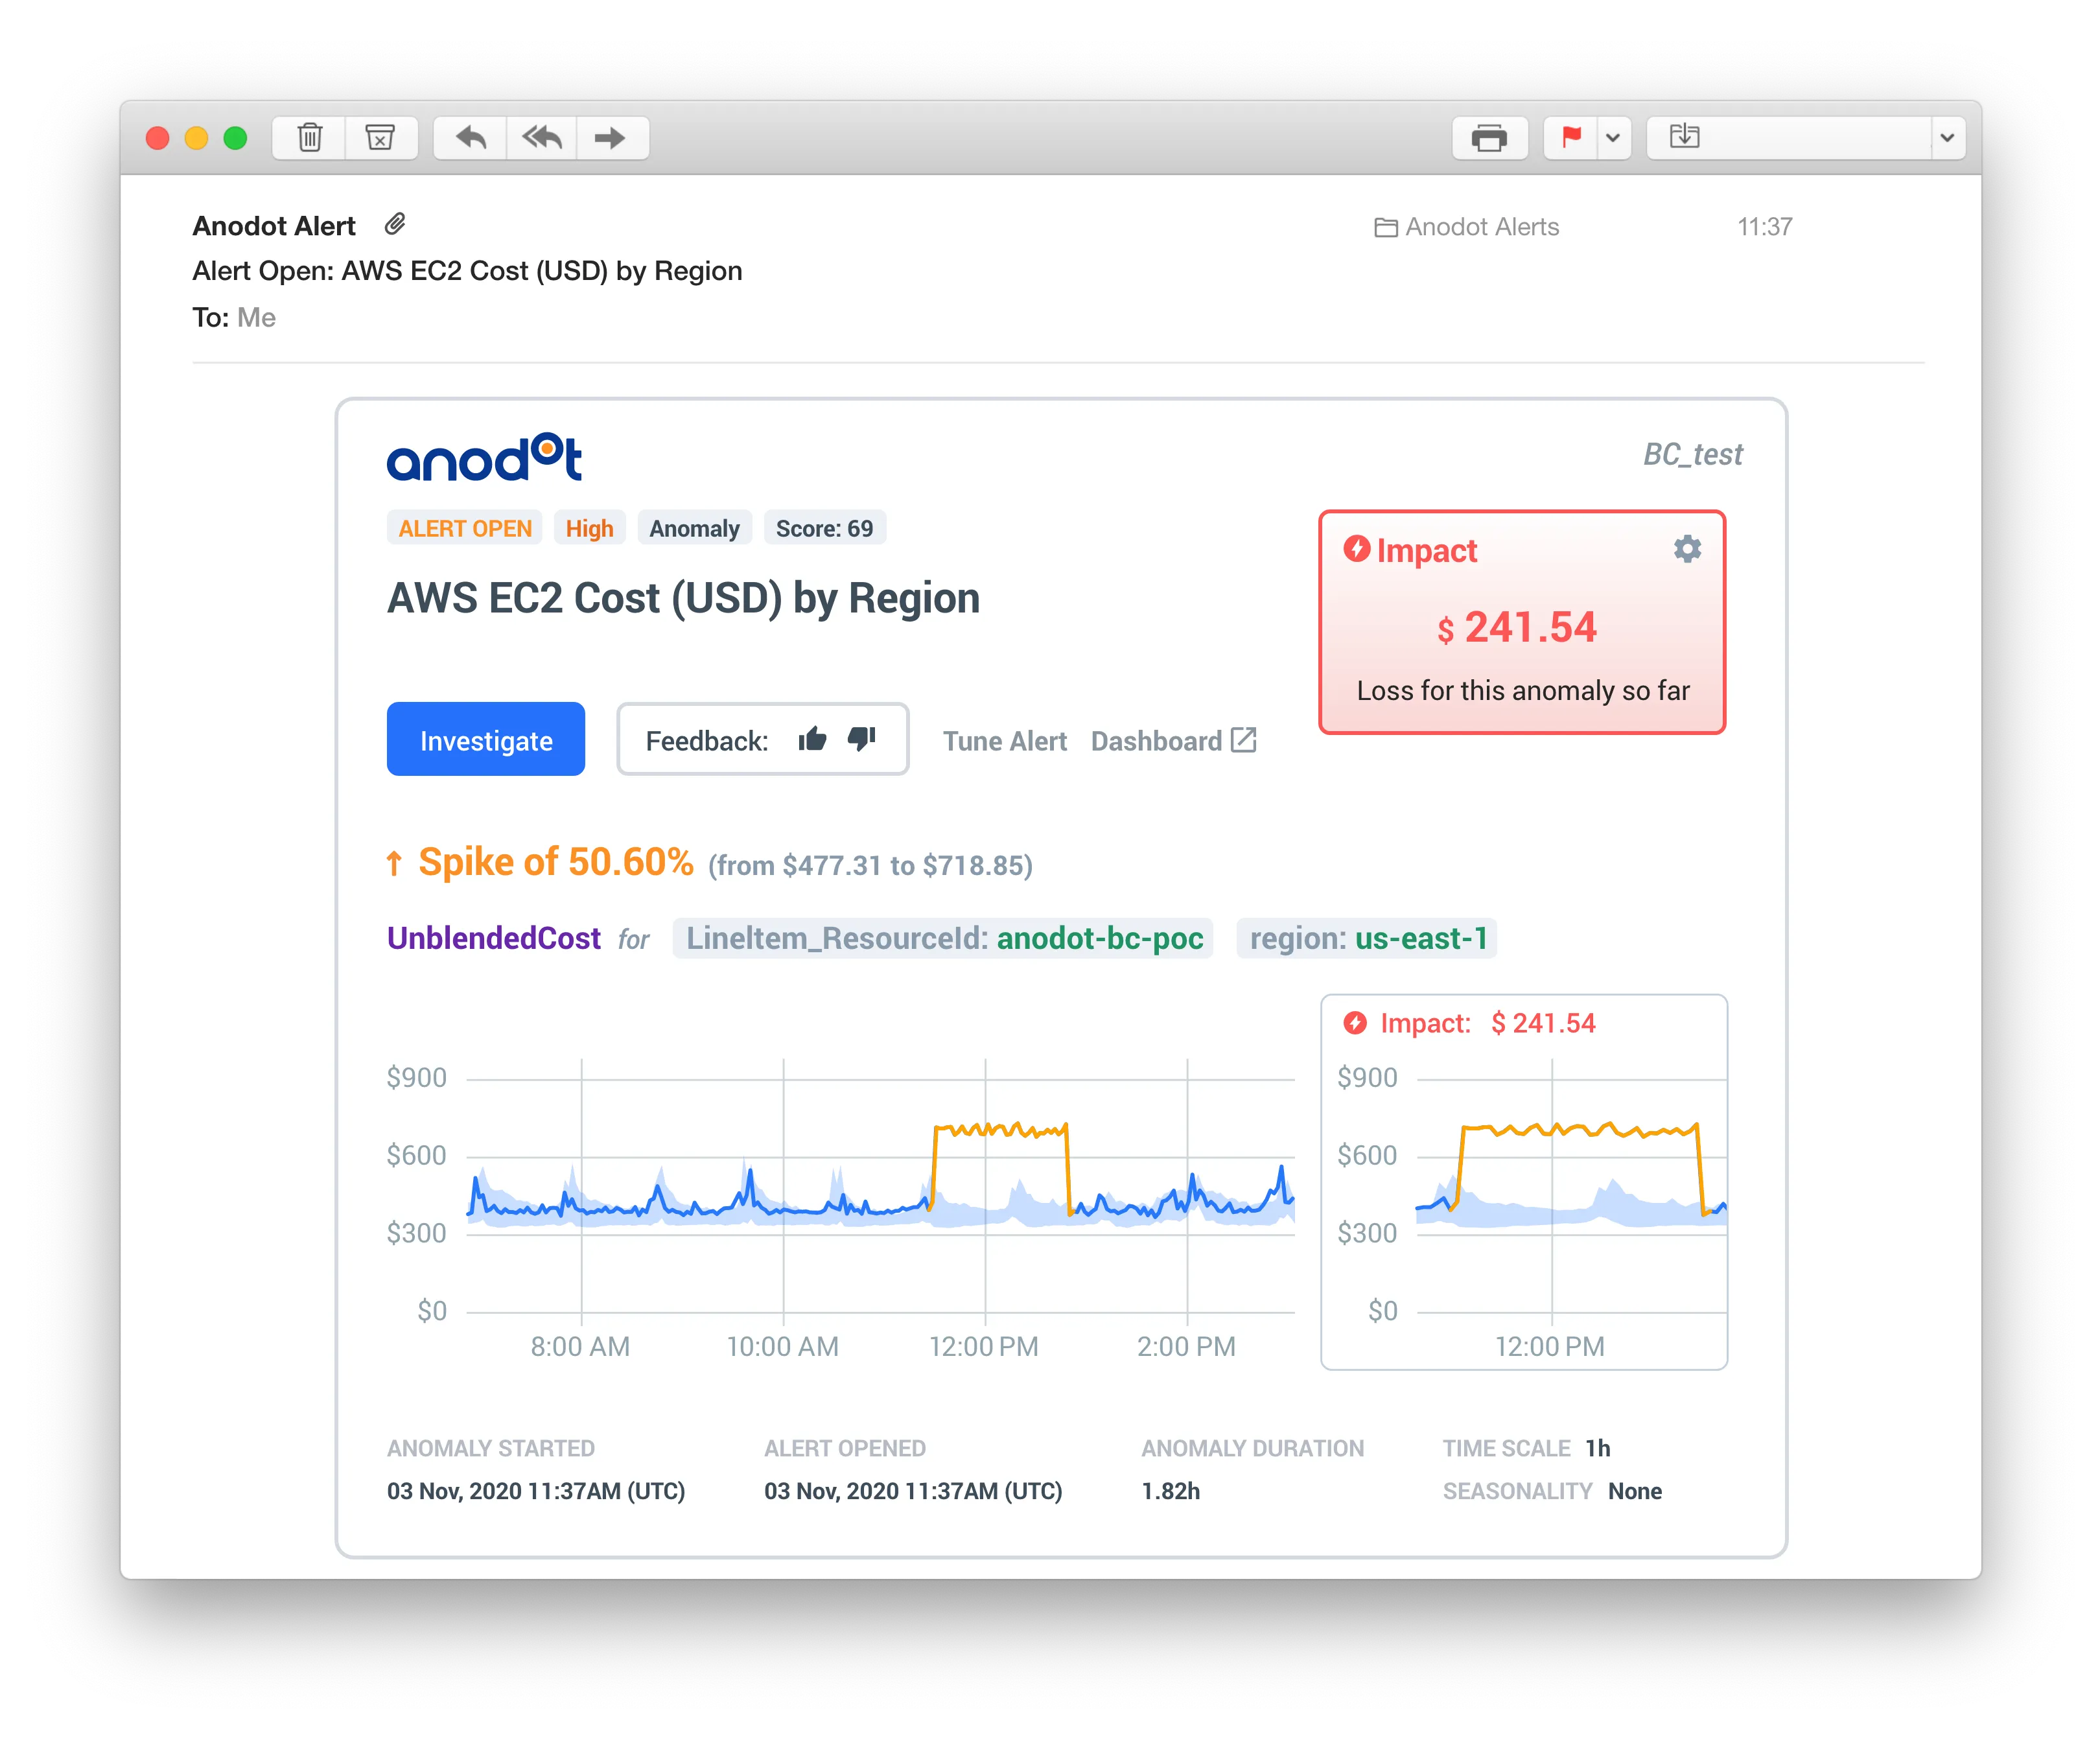Click the print icon

tap(1489, 137)
